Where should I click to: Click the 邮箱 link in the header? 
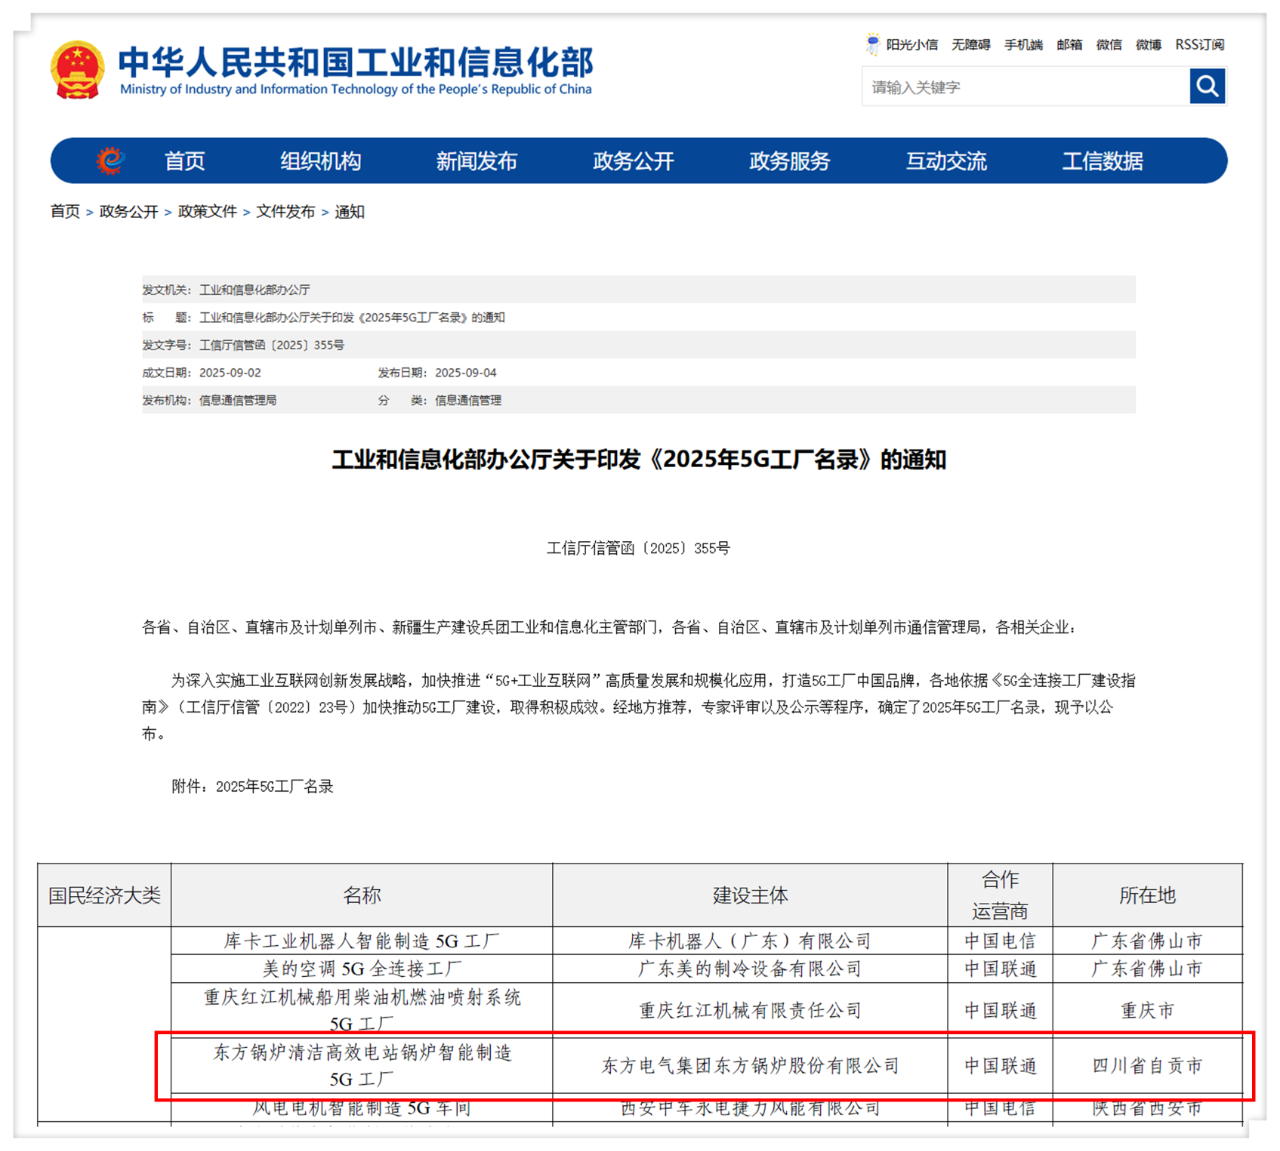[x=1069, y=45]
